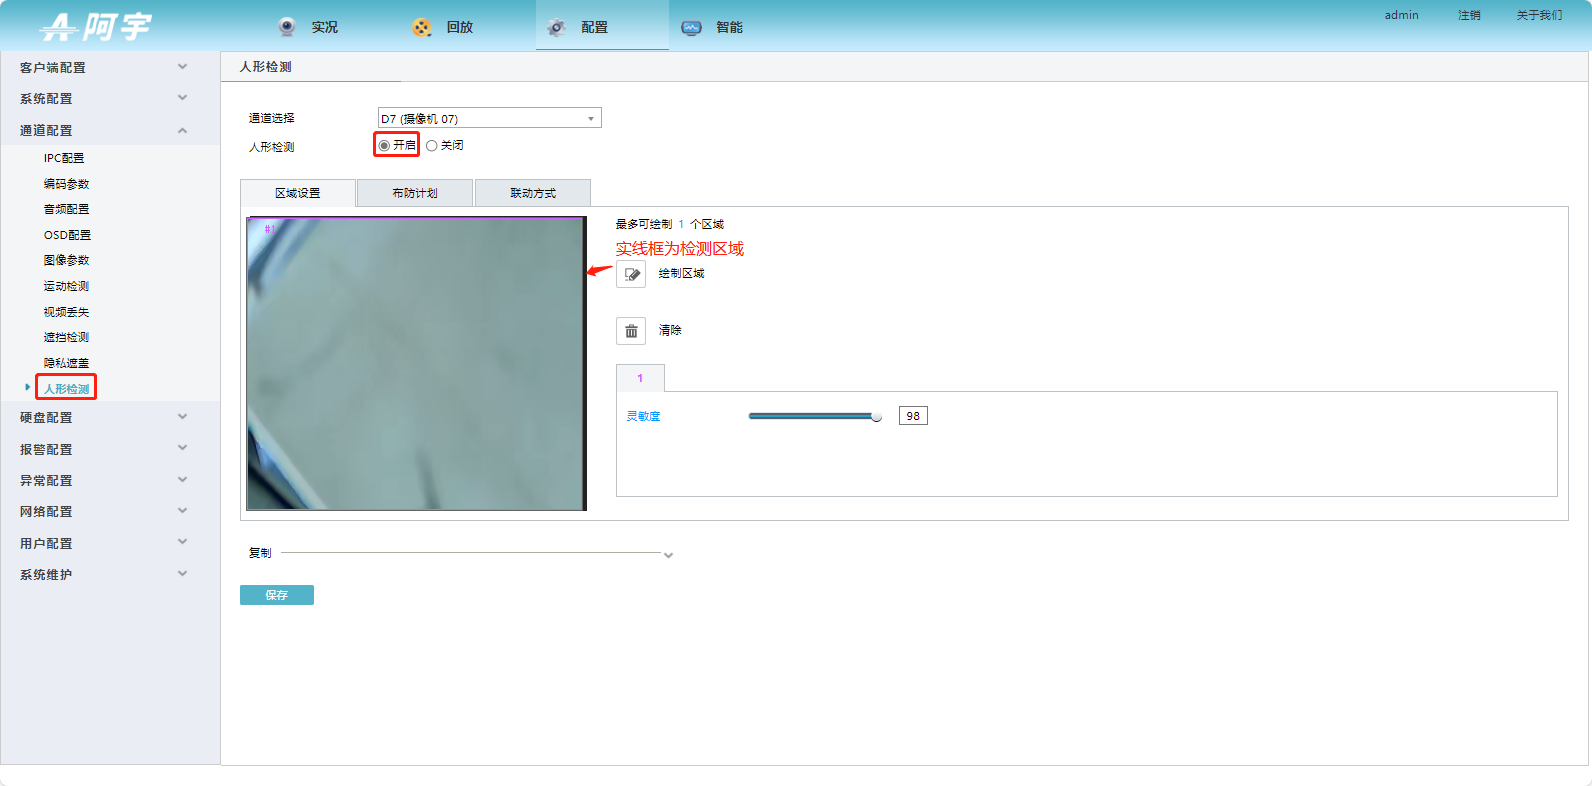Click the smart monitor icon
This screenshot has height=786, width=1592.
(x=692, y=27)
